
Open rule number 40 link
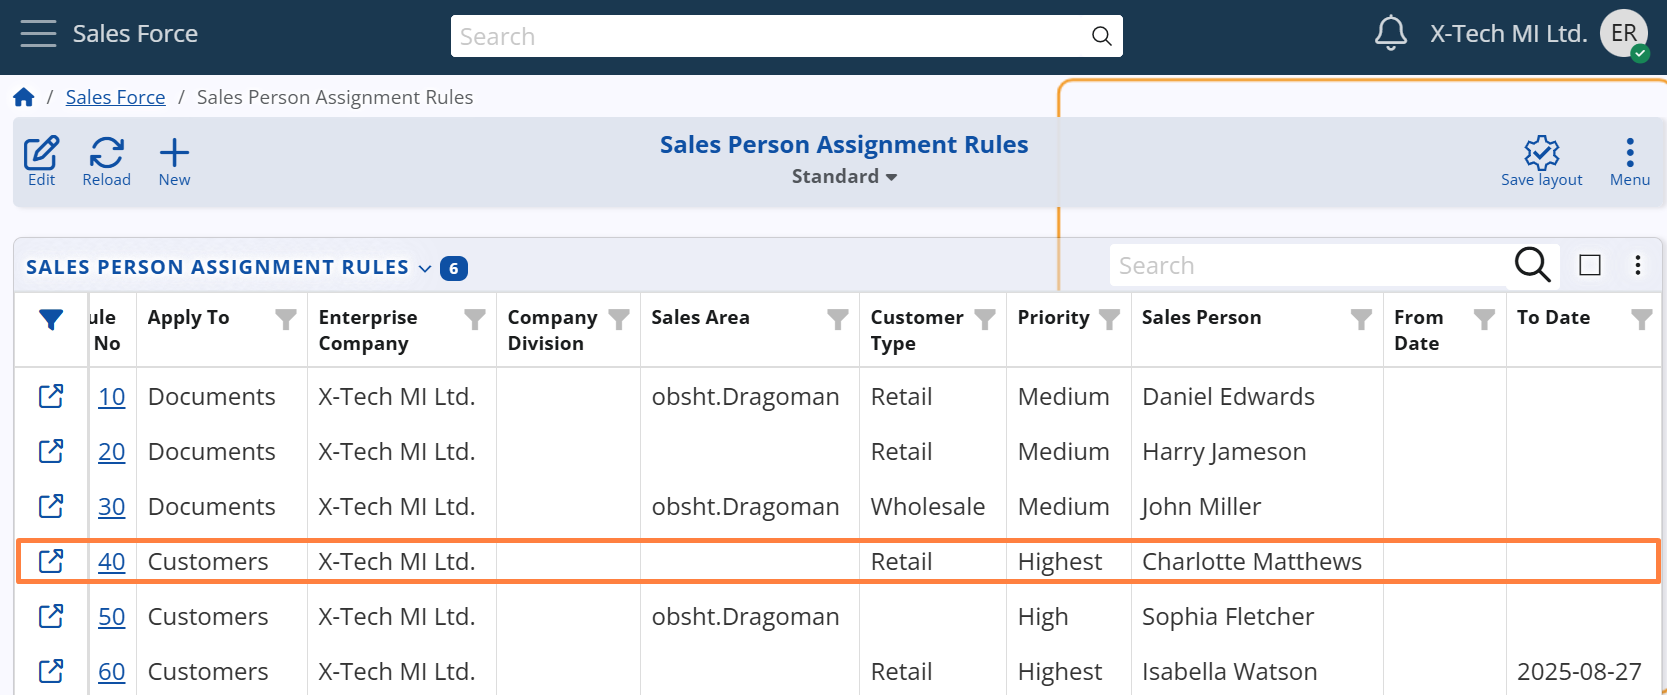pyautogui.click(x=111, y=562)
